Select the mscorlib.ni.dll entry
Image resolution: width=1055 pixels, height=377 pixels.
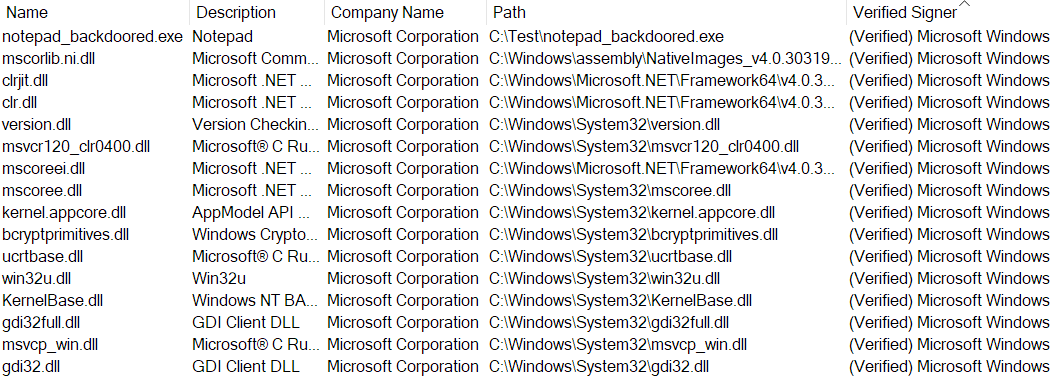(x=528, y=59)
